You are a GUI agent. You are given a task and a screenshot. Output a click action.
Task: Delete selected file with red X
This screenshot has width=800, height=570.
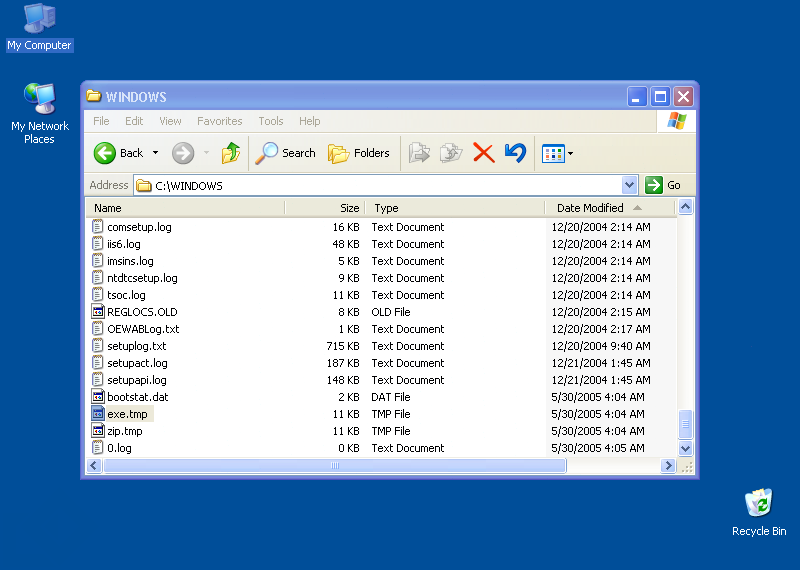point(483,153)
